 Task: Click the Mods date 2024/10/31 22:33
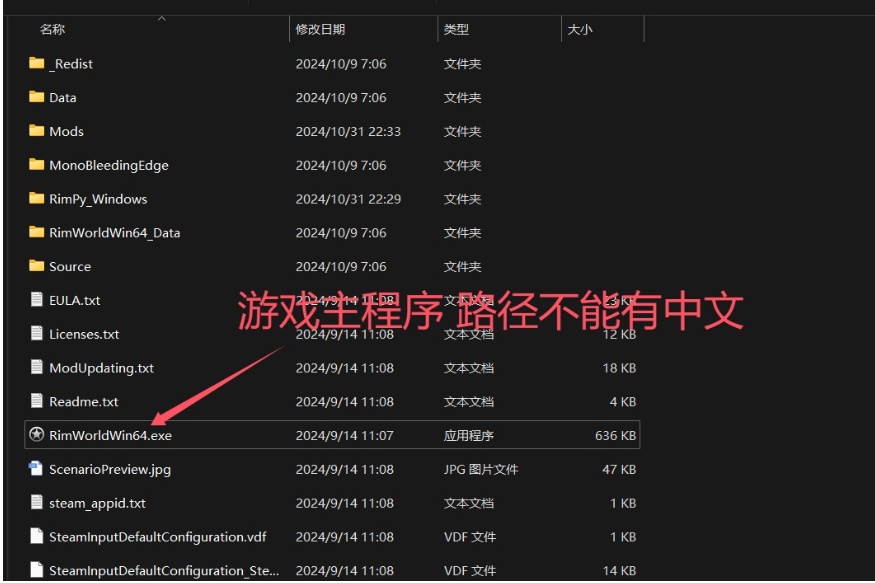[348, 131]
